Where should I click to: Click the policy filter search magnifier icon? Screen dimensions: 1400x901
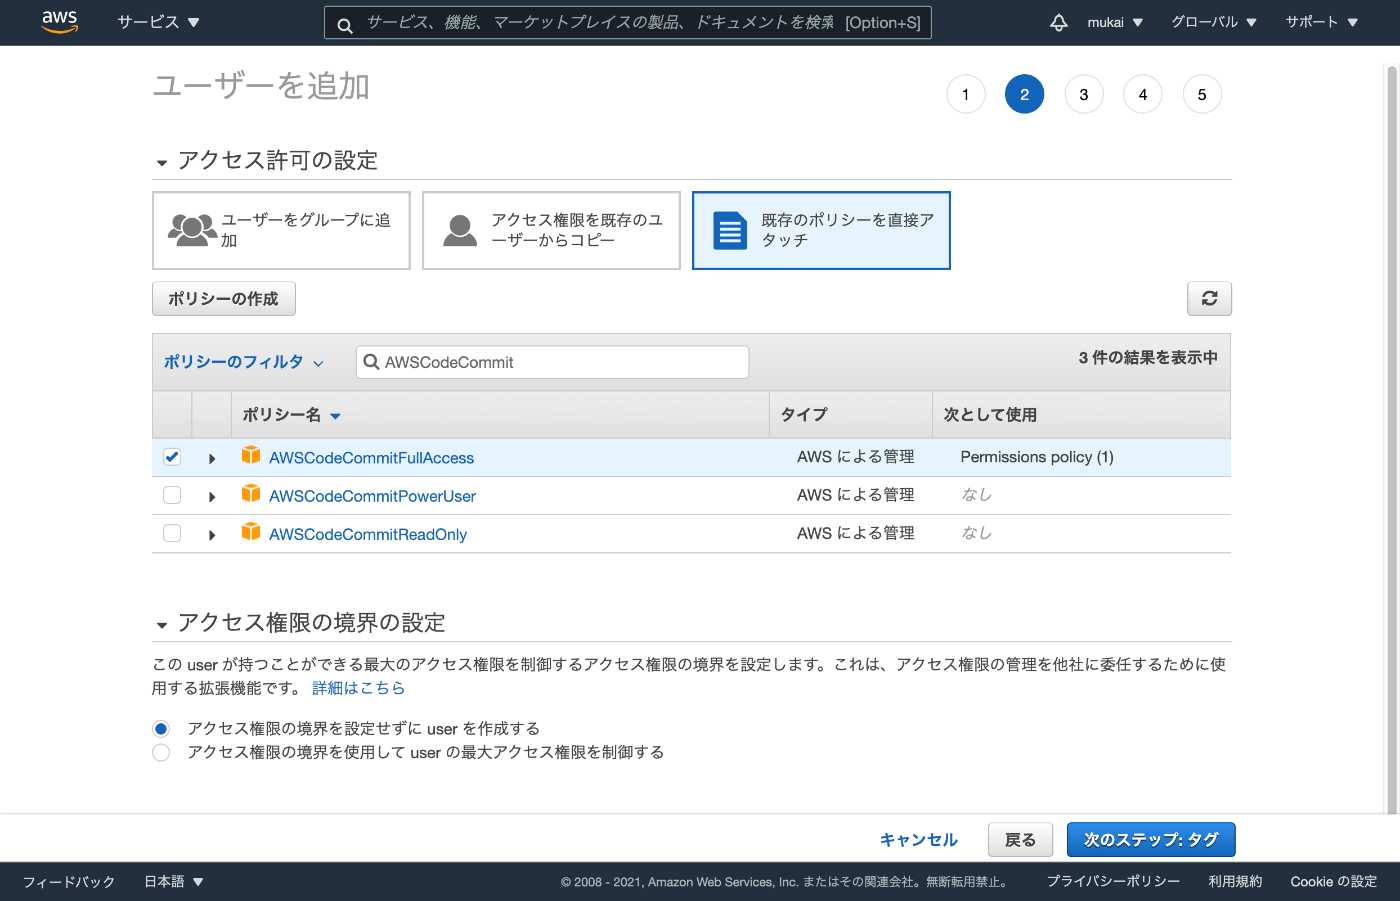371,362
